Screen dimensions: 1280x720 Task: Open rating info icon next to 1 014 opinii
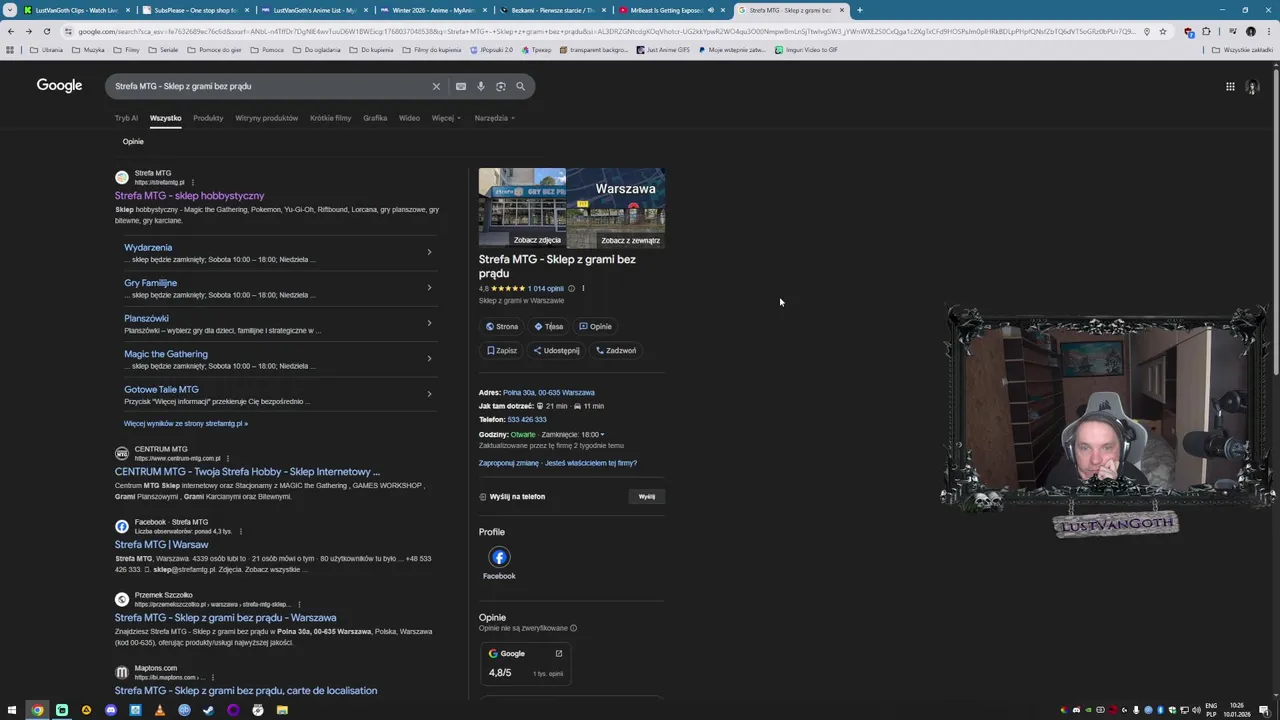[571, 288]
